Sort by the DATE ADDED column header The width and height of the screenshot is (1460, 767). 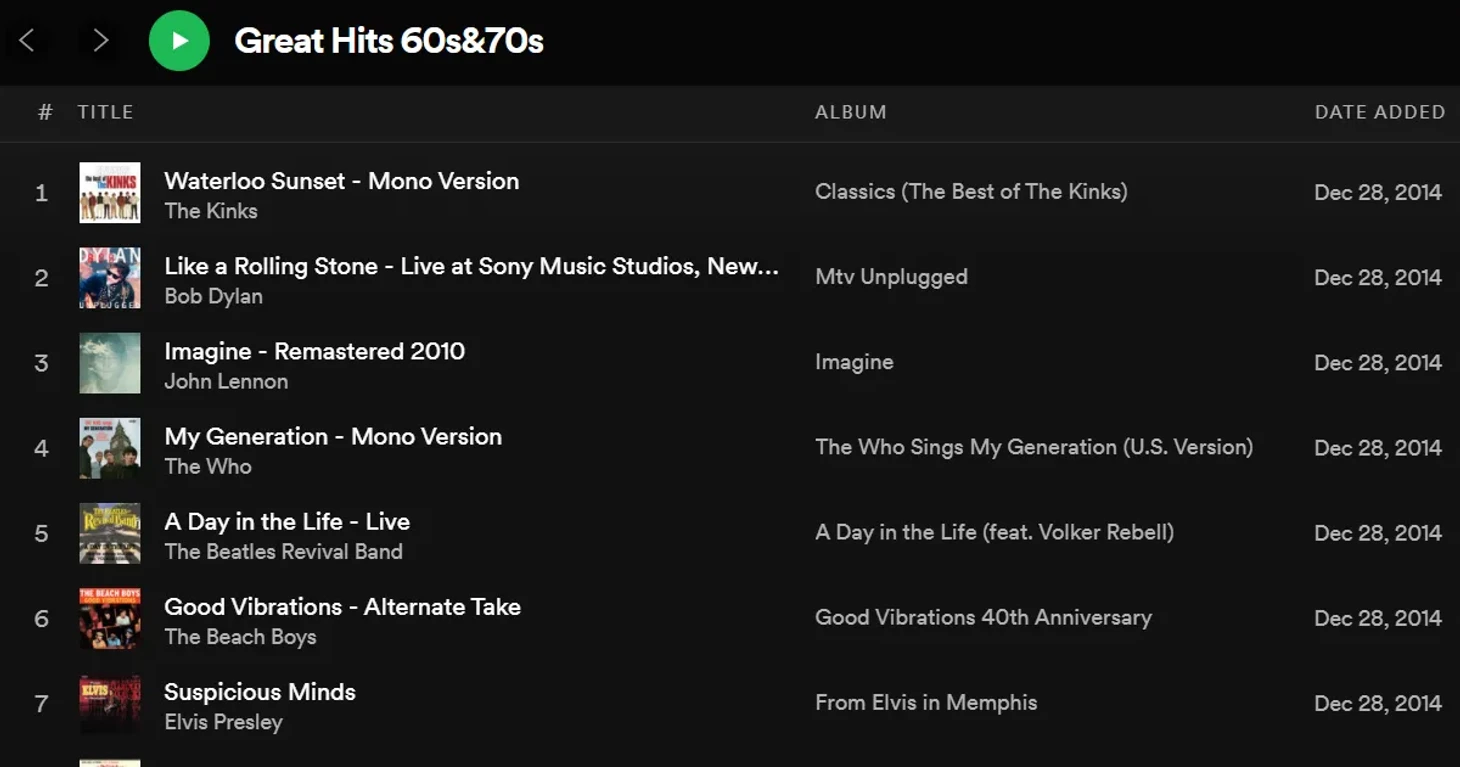[1379, 112]
